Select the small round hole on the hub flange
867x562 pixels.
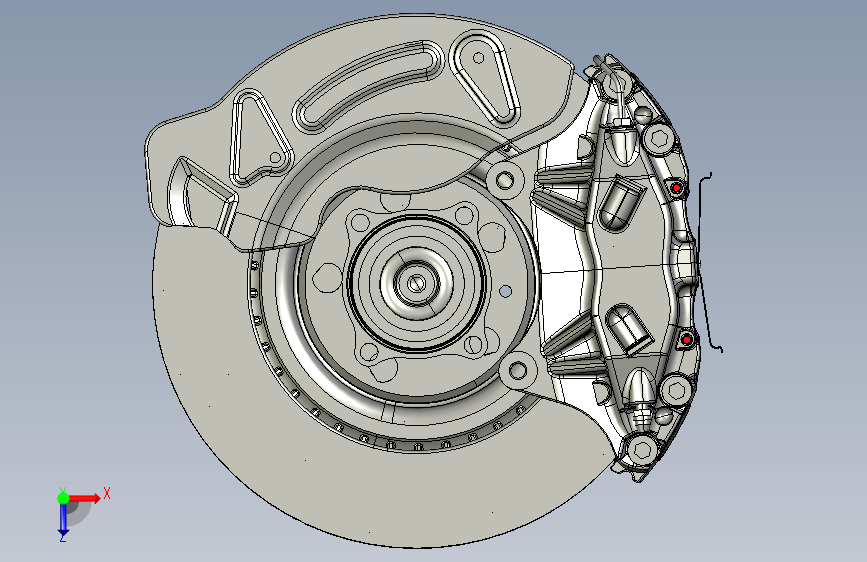505,291
